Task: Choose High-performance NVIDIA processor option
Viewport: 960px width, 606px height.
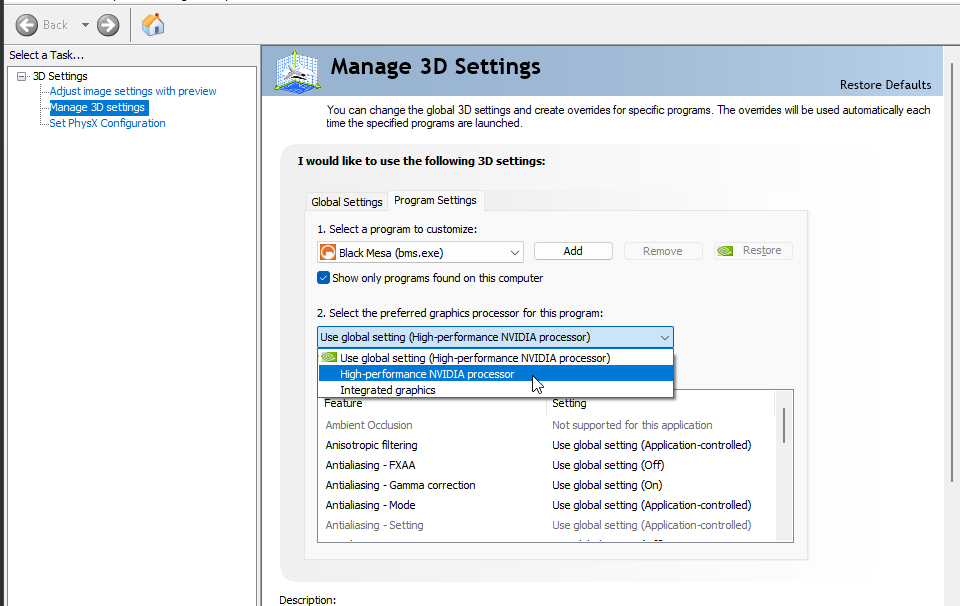Action: 496,374
